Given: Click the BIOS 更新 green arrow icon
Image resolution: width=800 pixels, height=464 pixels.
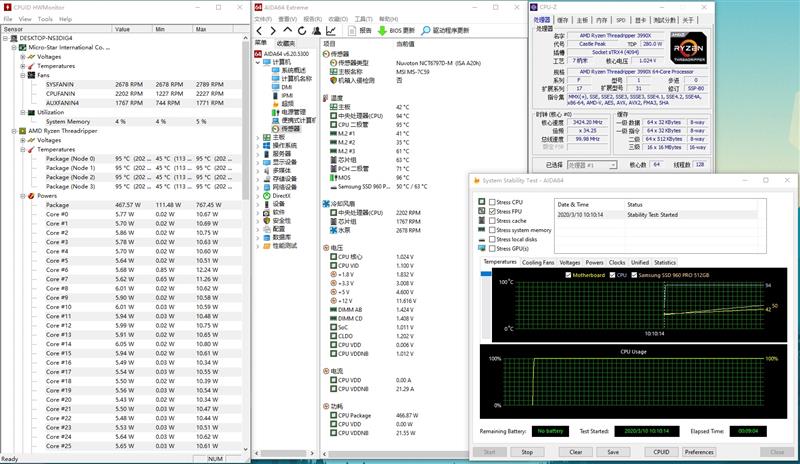Looking at the screenshot, I should click(x=381, y=31).
